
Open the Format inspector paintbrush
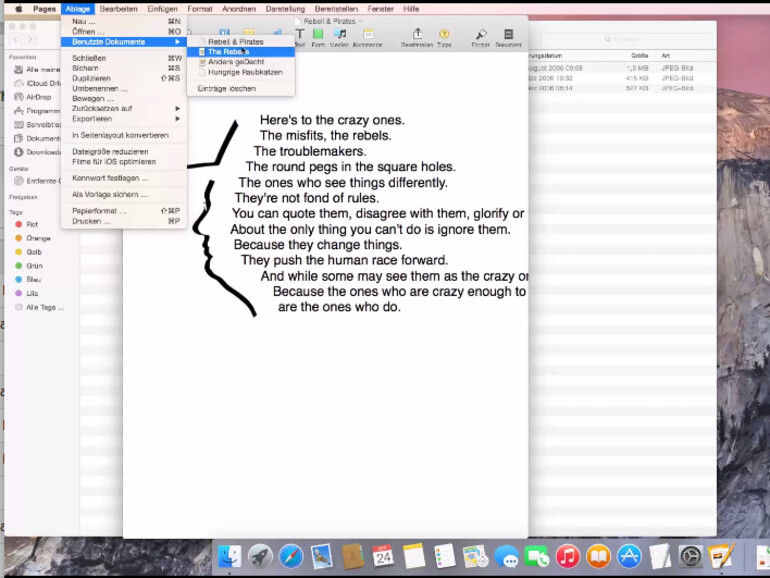481,37
